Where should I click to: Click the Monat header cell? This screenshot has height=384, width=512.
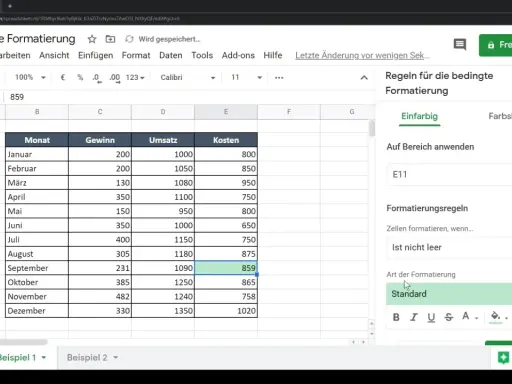37,140
